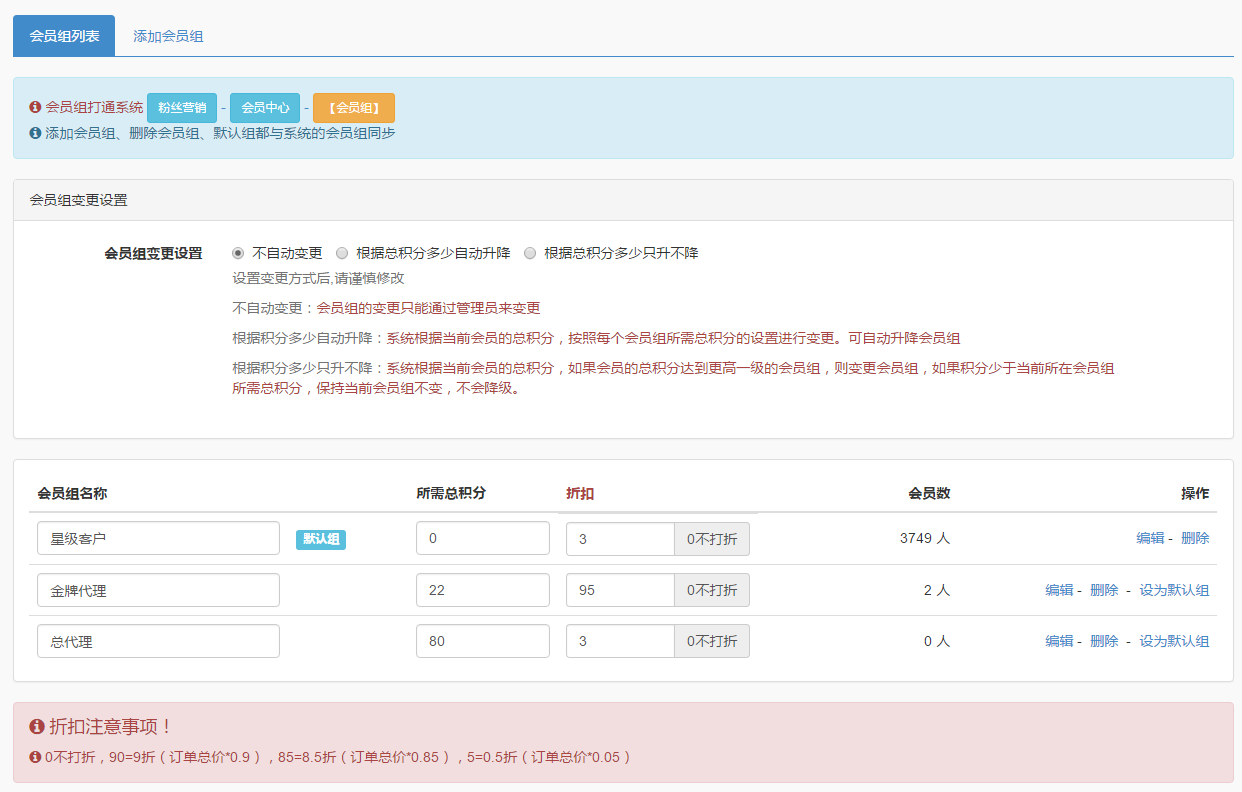Viewport: 1242px width, 792px height.
Task: Click the 2 人 member count
Action: 937,590
